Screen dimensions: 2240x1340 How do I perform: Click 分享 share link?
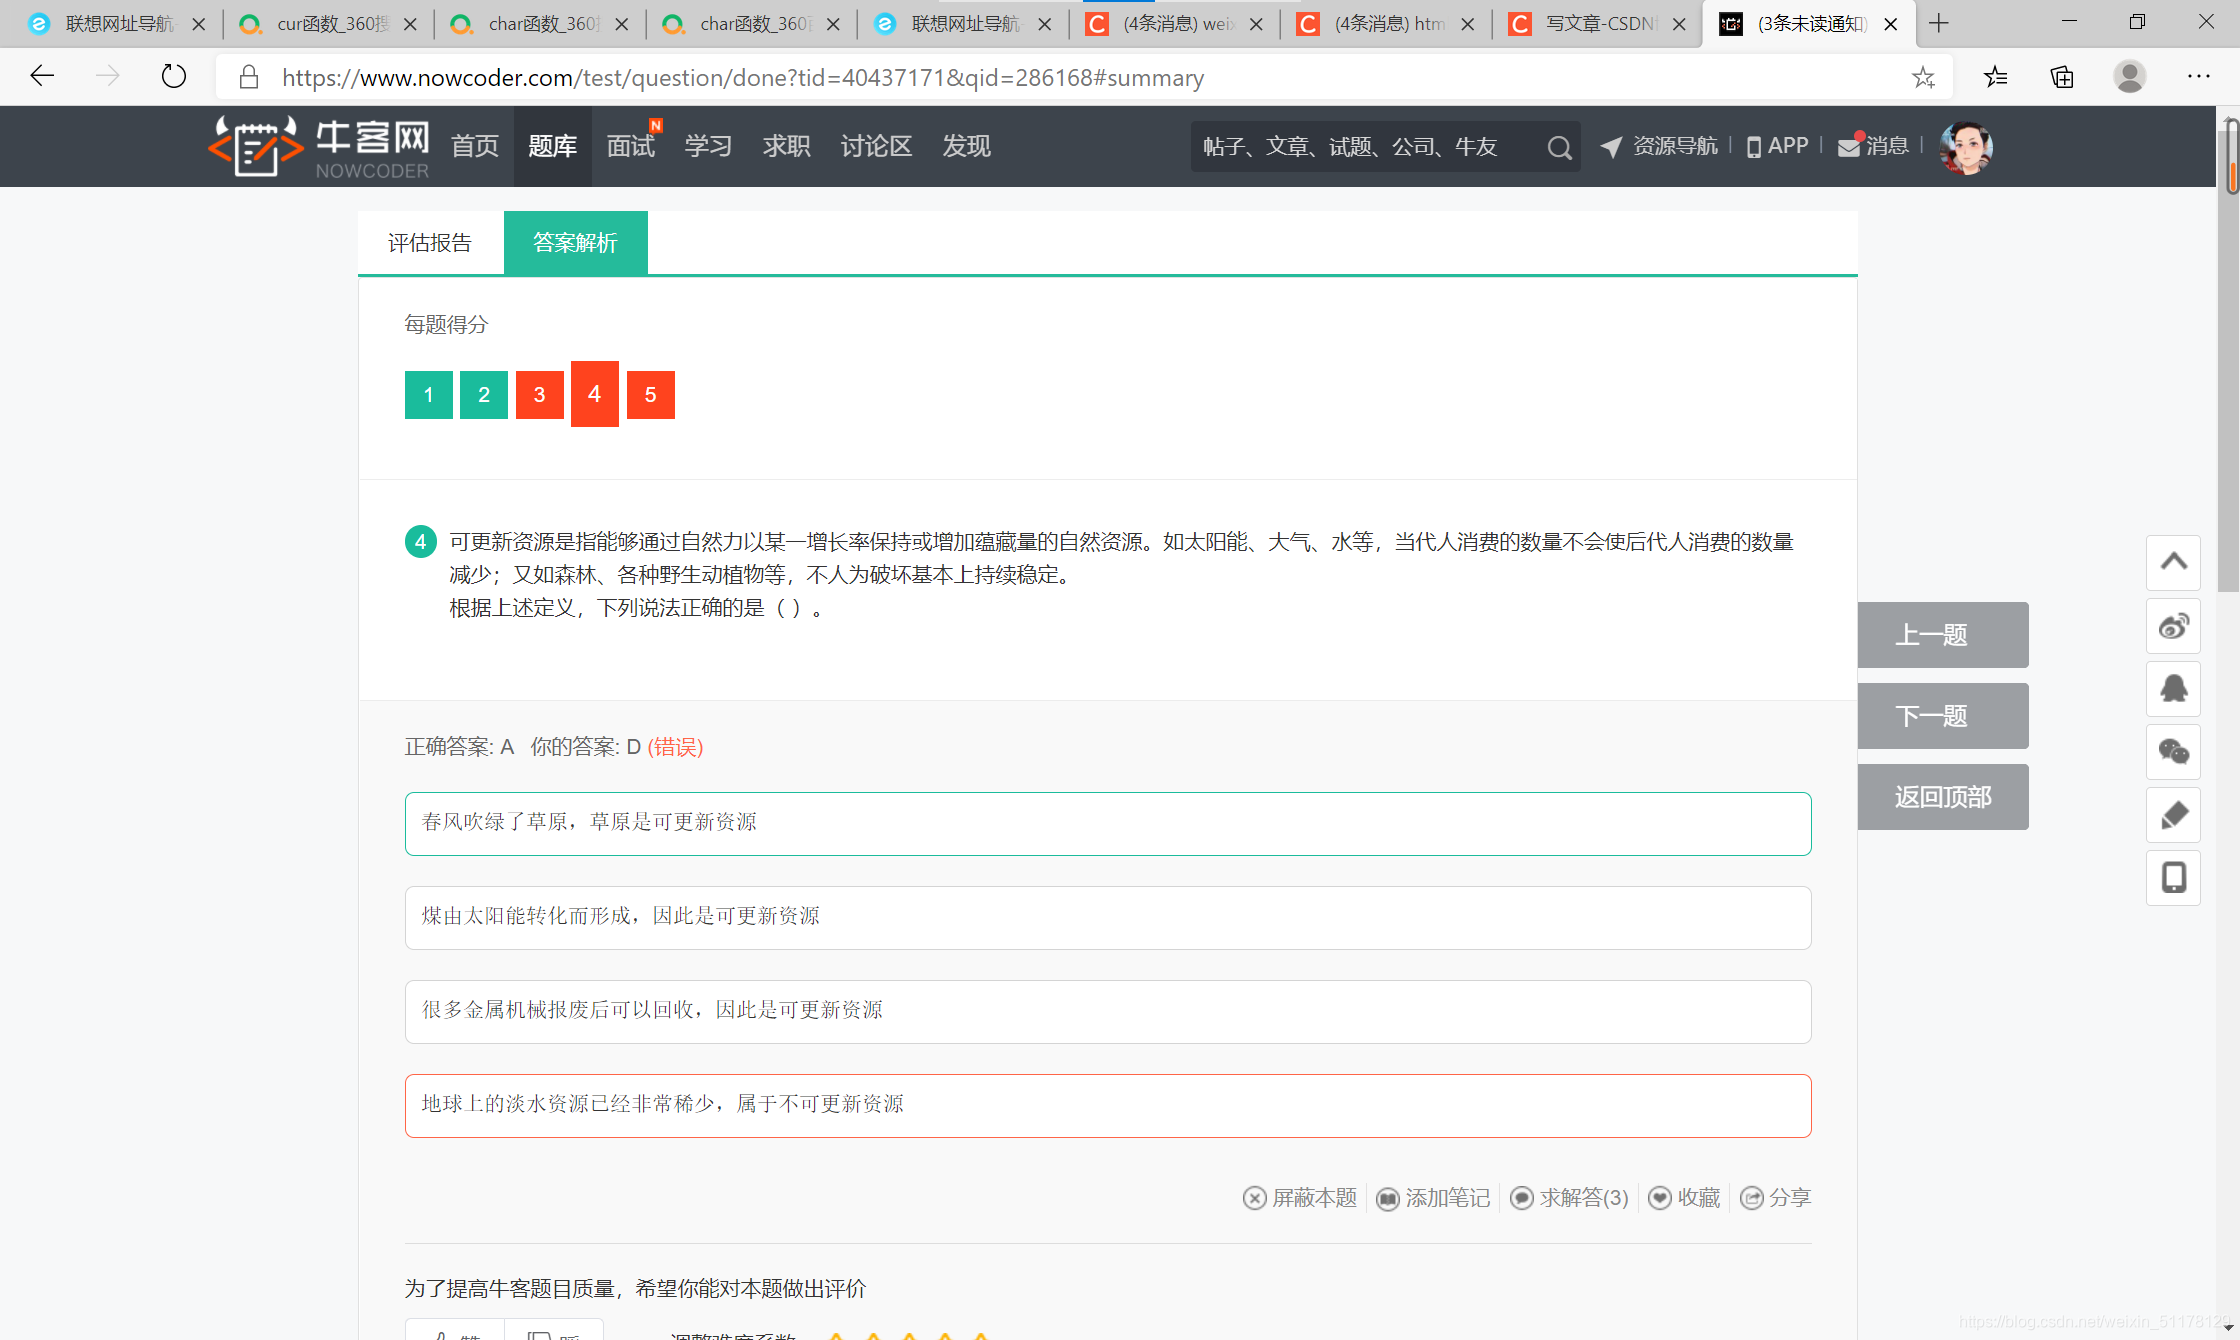click(1776, 1198)
